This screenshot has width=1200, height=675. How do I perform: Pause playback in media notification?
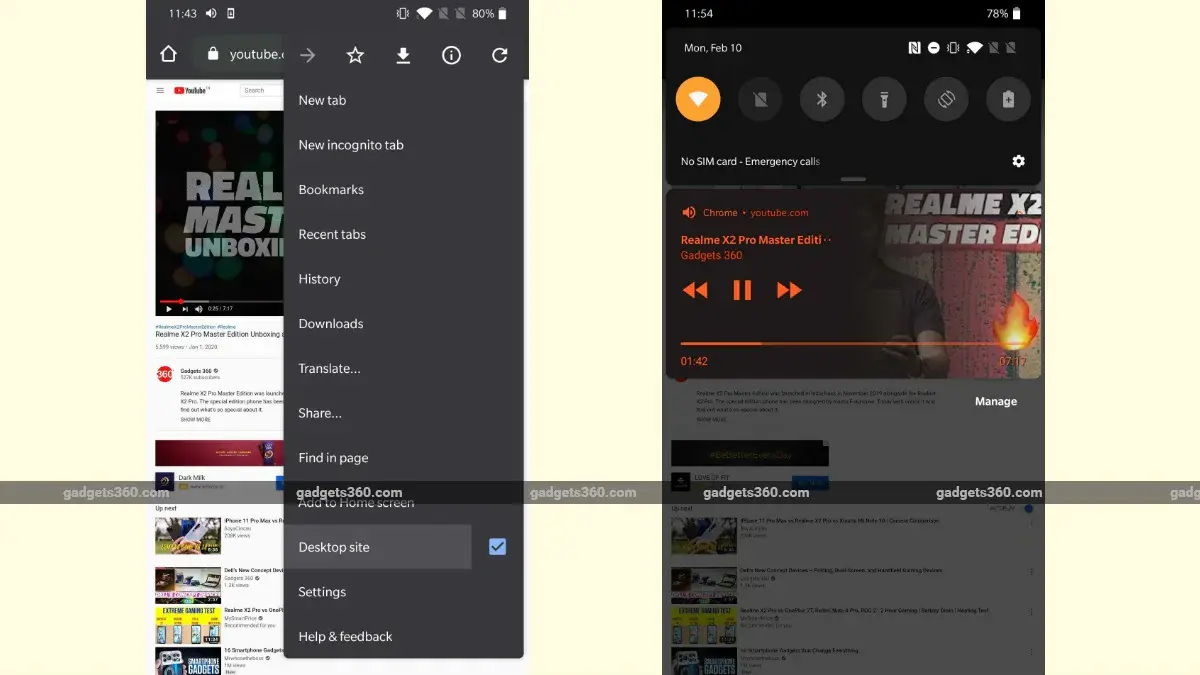point(742,290)
